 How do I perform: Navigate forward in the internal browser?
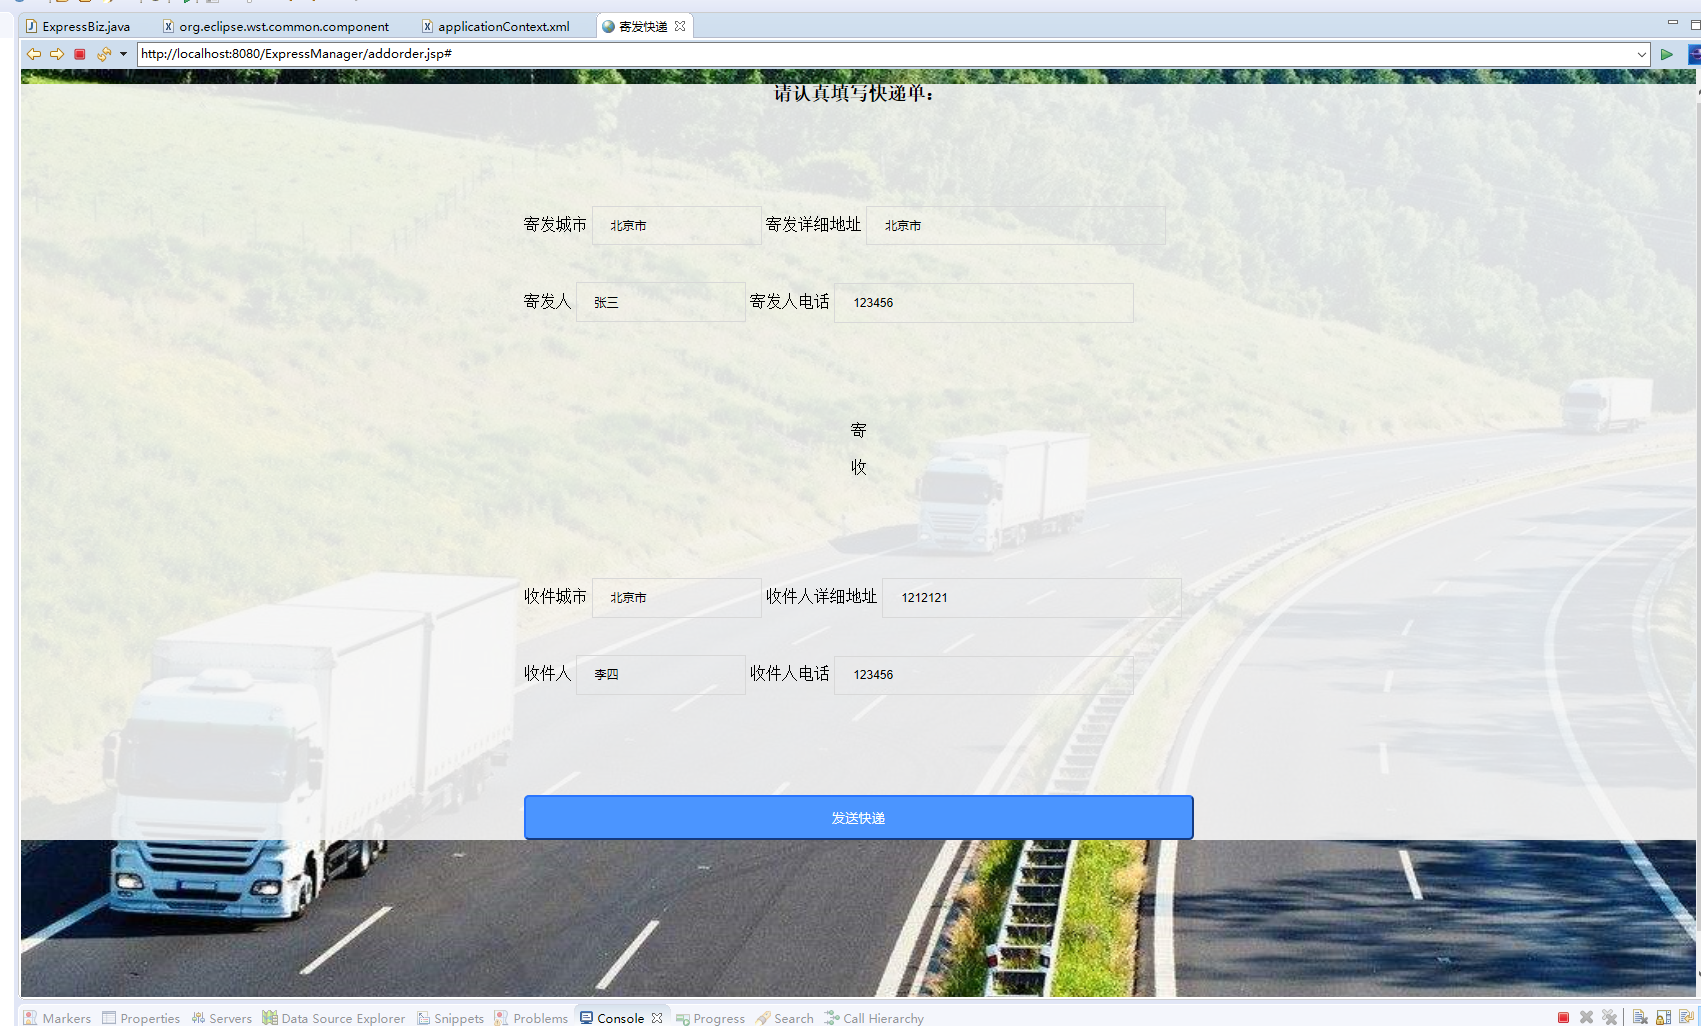[57, 54]
